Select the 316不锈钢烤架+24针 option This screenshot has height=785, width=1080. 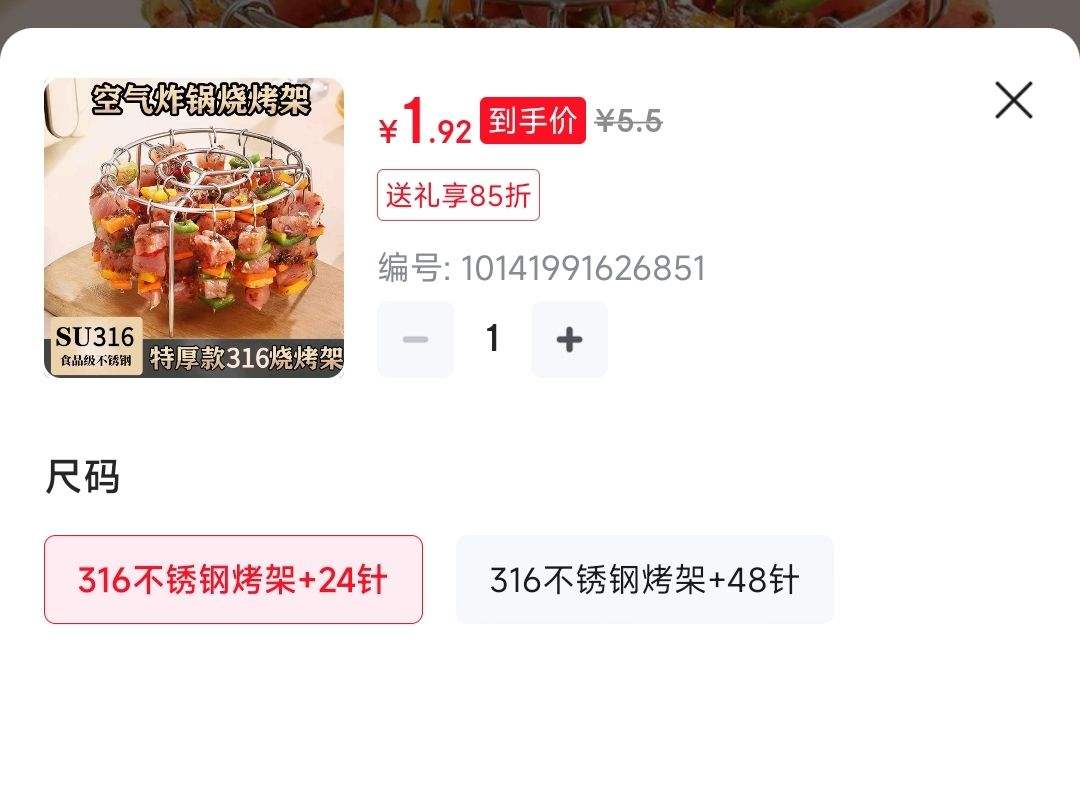click(233, 579)
